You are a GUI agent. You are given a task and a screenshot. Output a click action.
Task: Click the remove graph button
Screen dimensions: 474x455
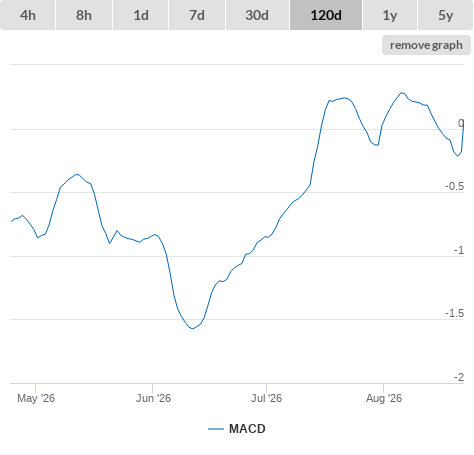[426, 45]
